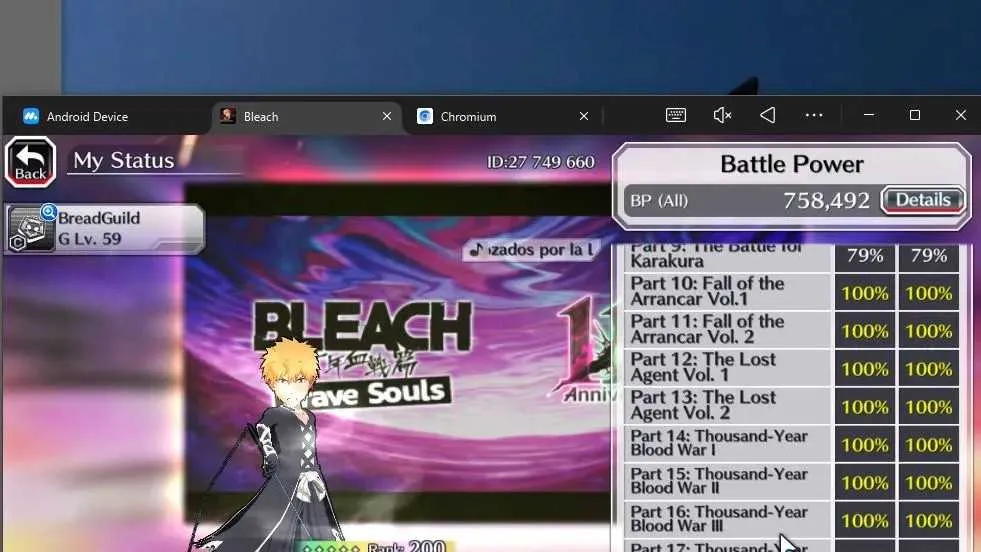Open the three-dots more options menu

pyautogui.click(x=814, y=115)
